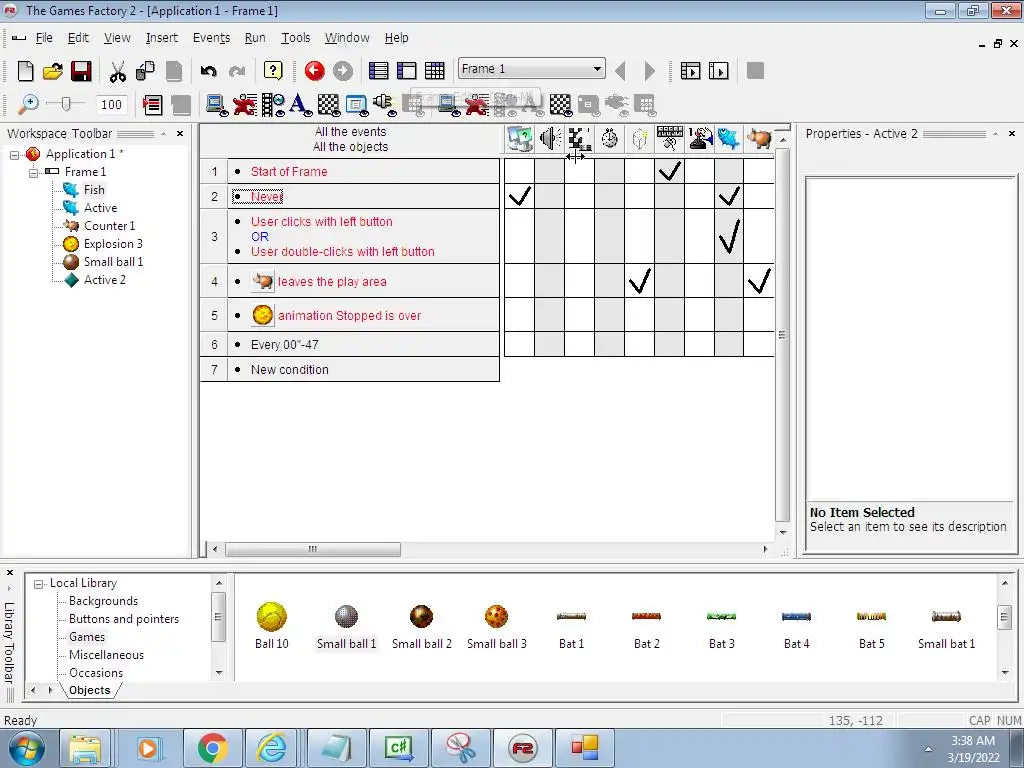
Task: Select Explosion 3 in workspace tree
Action: [x=112, y=244]
